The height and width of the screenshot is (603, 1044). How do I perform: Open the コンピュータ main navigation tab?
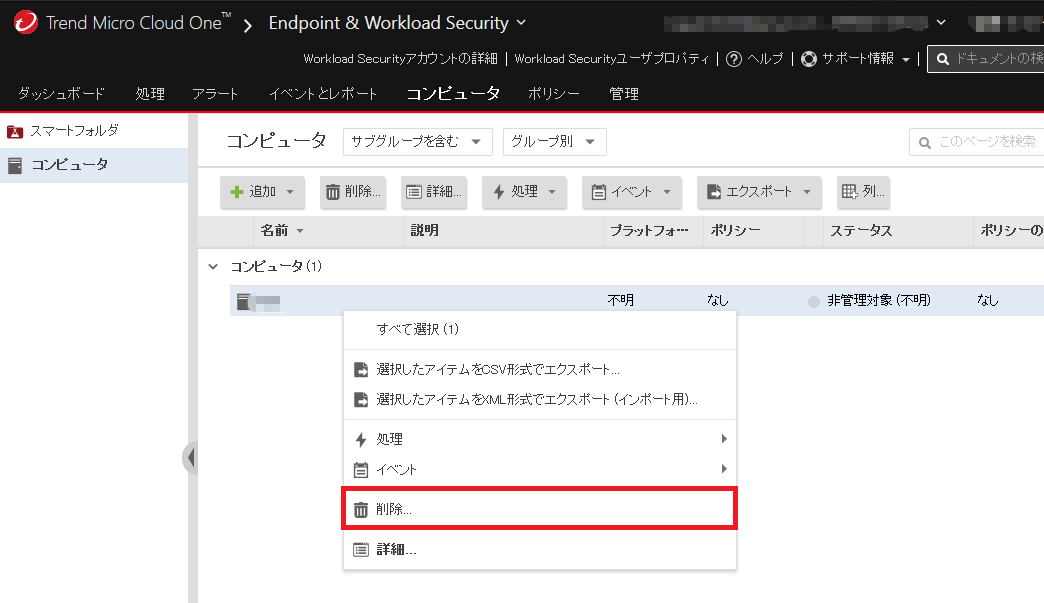(x=453, y=94)
